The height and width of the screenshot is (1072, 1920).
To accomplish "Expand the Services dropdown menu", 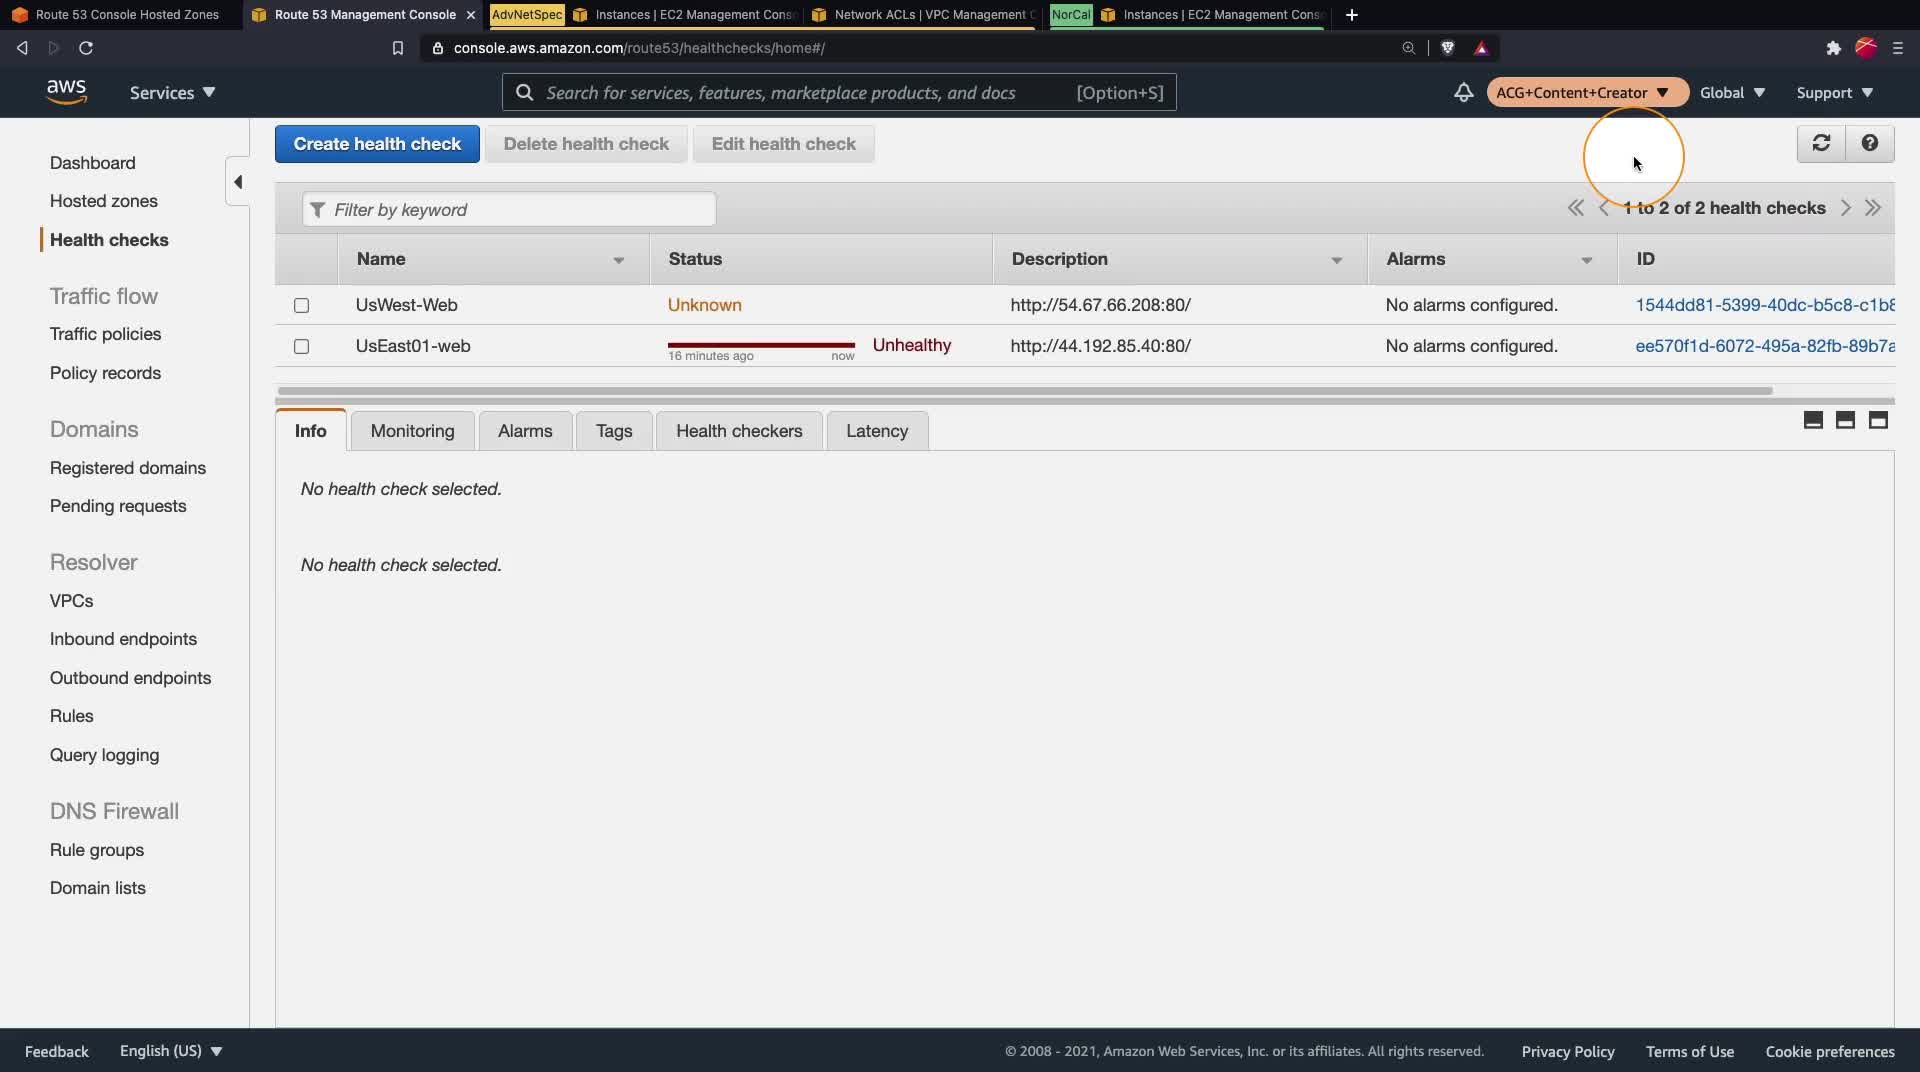I will pos(172,92).
